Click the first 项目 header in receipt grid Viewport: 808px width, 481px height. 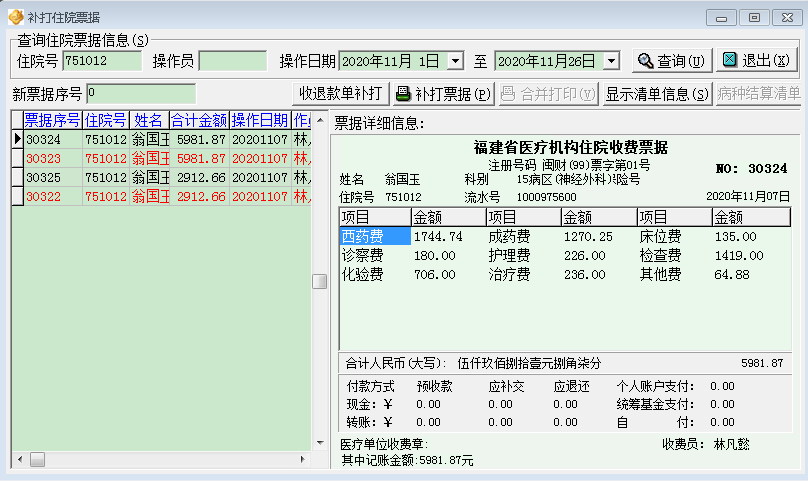pyautogui.click(x=375, y=217)
